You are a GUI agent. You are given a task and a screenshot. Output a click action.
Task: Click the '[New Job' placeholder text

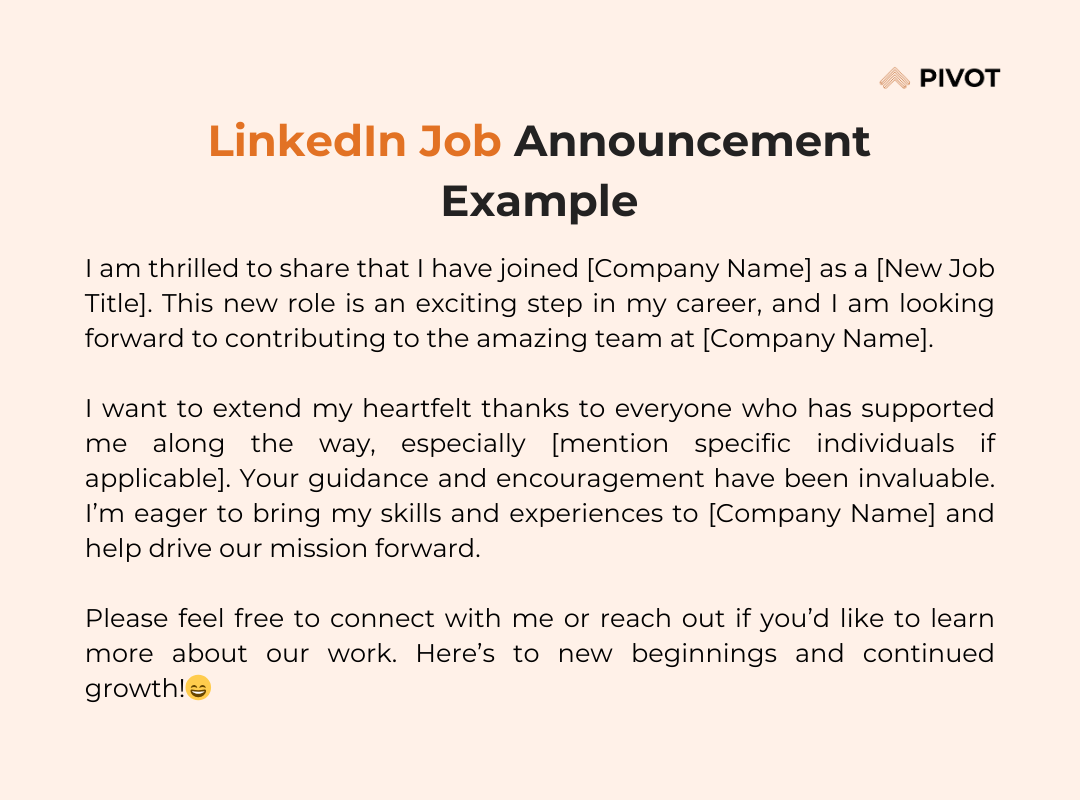[x=935, y=268]
